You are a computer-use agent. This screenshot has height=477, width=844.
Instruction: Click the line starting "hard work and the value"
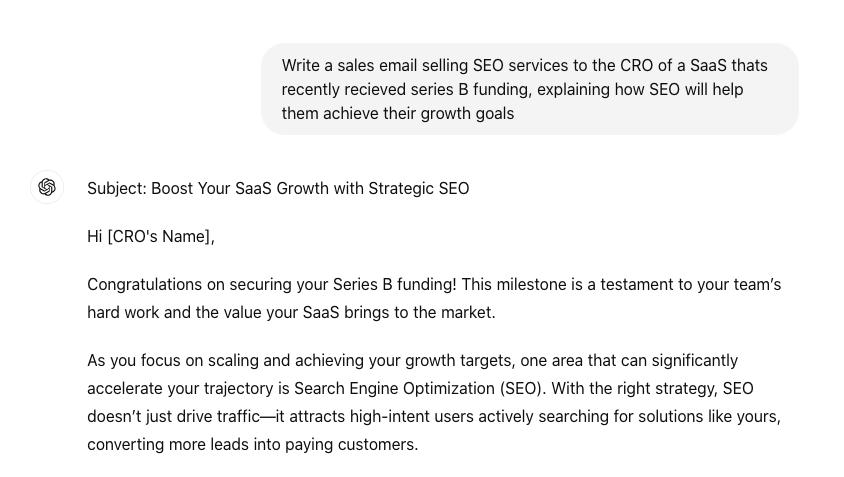click(291, 312)
